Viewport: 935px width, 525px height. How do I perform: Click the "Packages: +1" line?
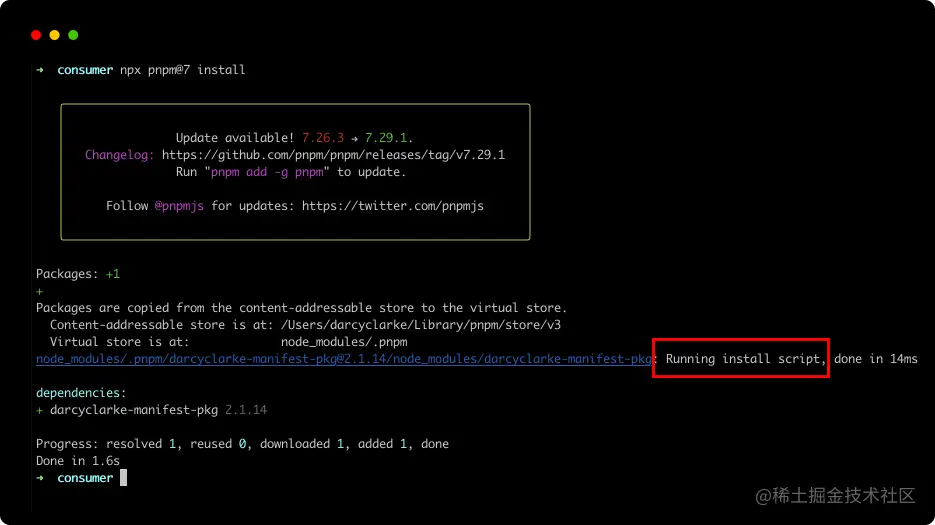[78, 274]
